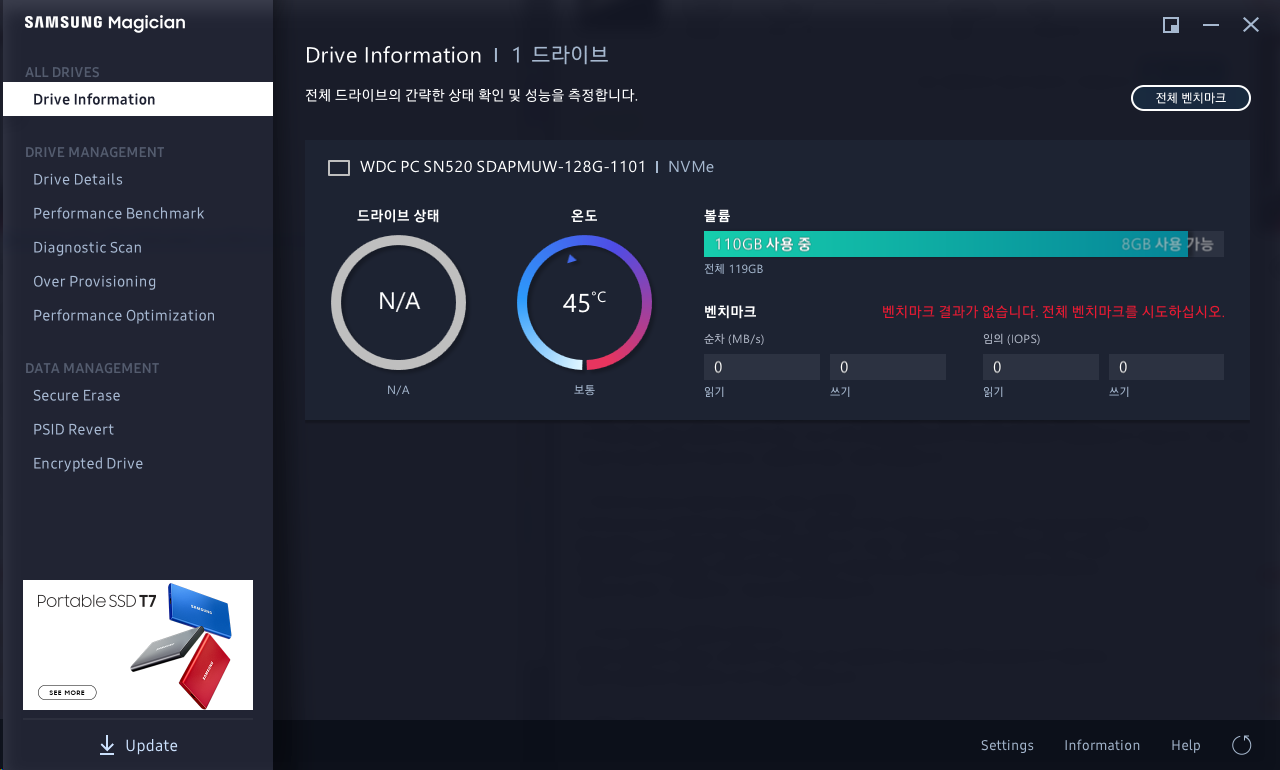This screenshot has height=770, width=1280.
Task: Close the Samsung Magician window
Action: (1251, 25)
